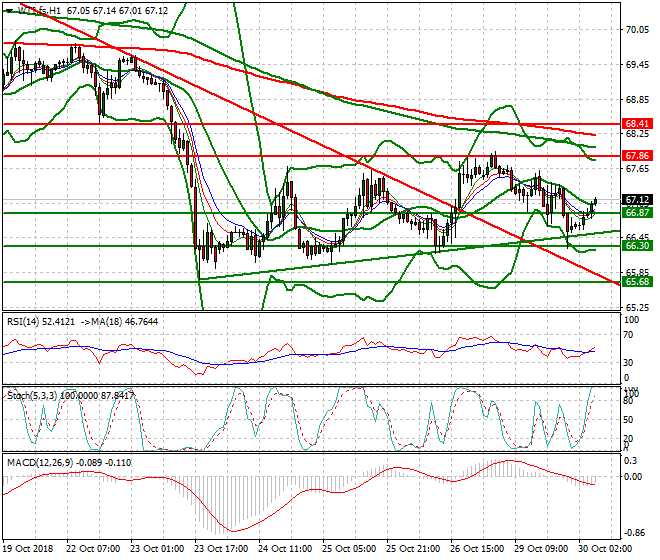Image resolution: width=660 pixels, height=560 pixels.
Task: Click the 66.30 green support price label
Action: 637,246
